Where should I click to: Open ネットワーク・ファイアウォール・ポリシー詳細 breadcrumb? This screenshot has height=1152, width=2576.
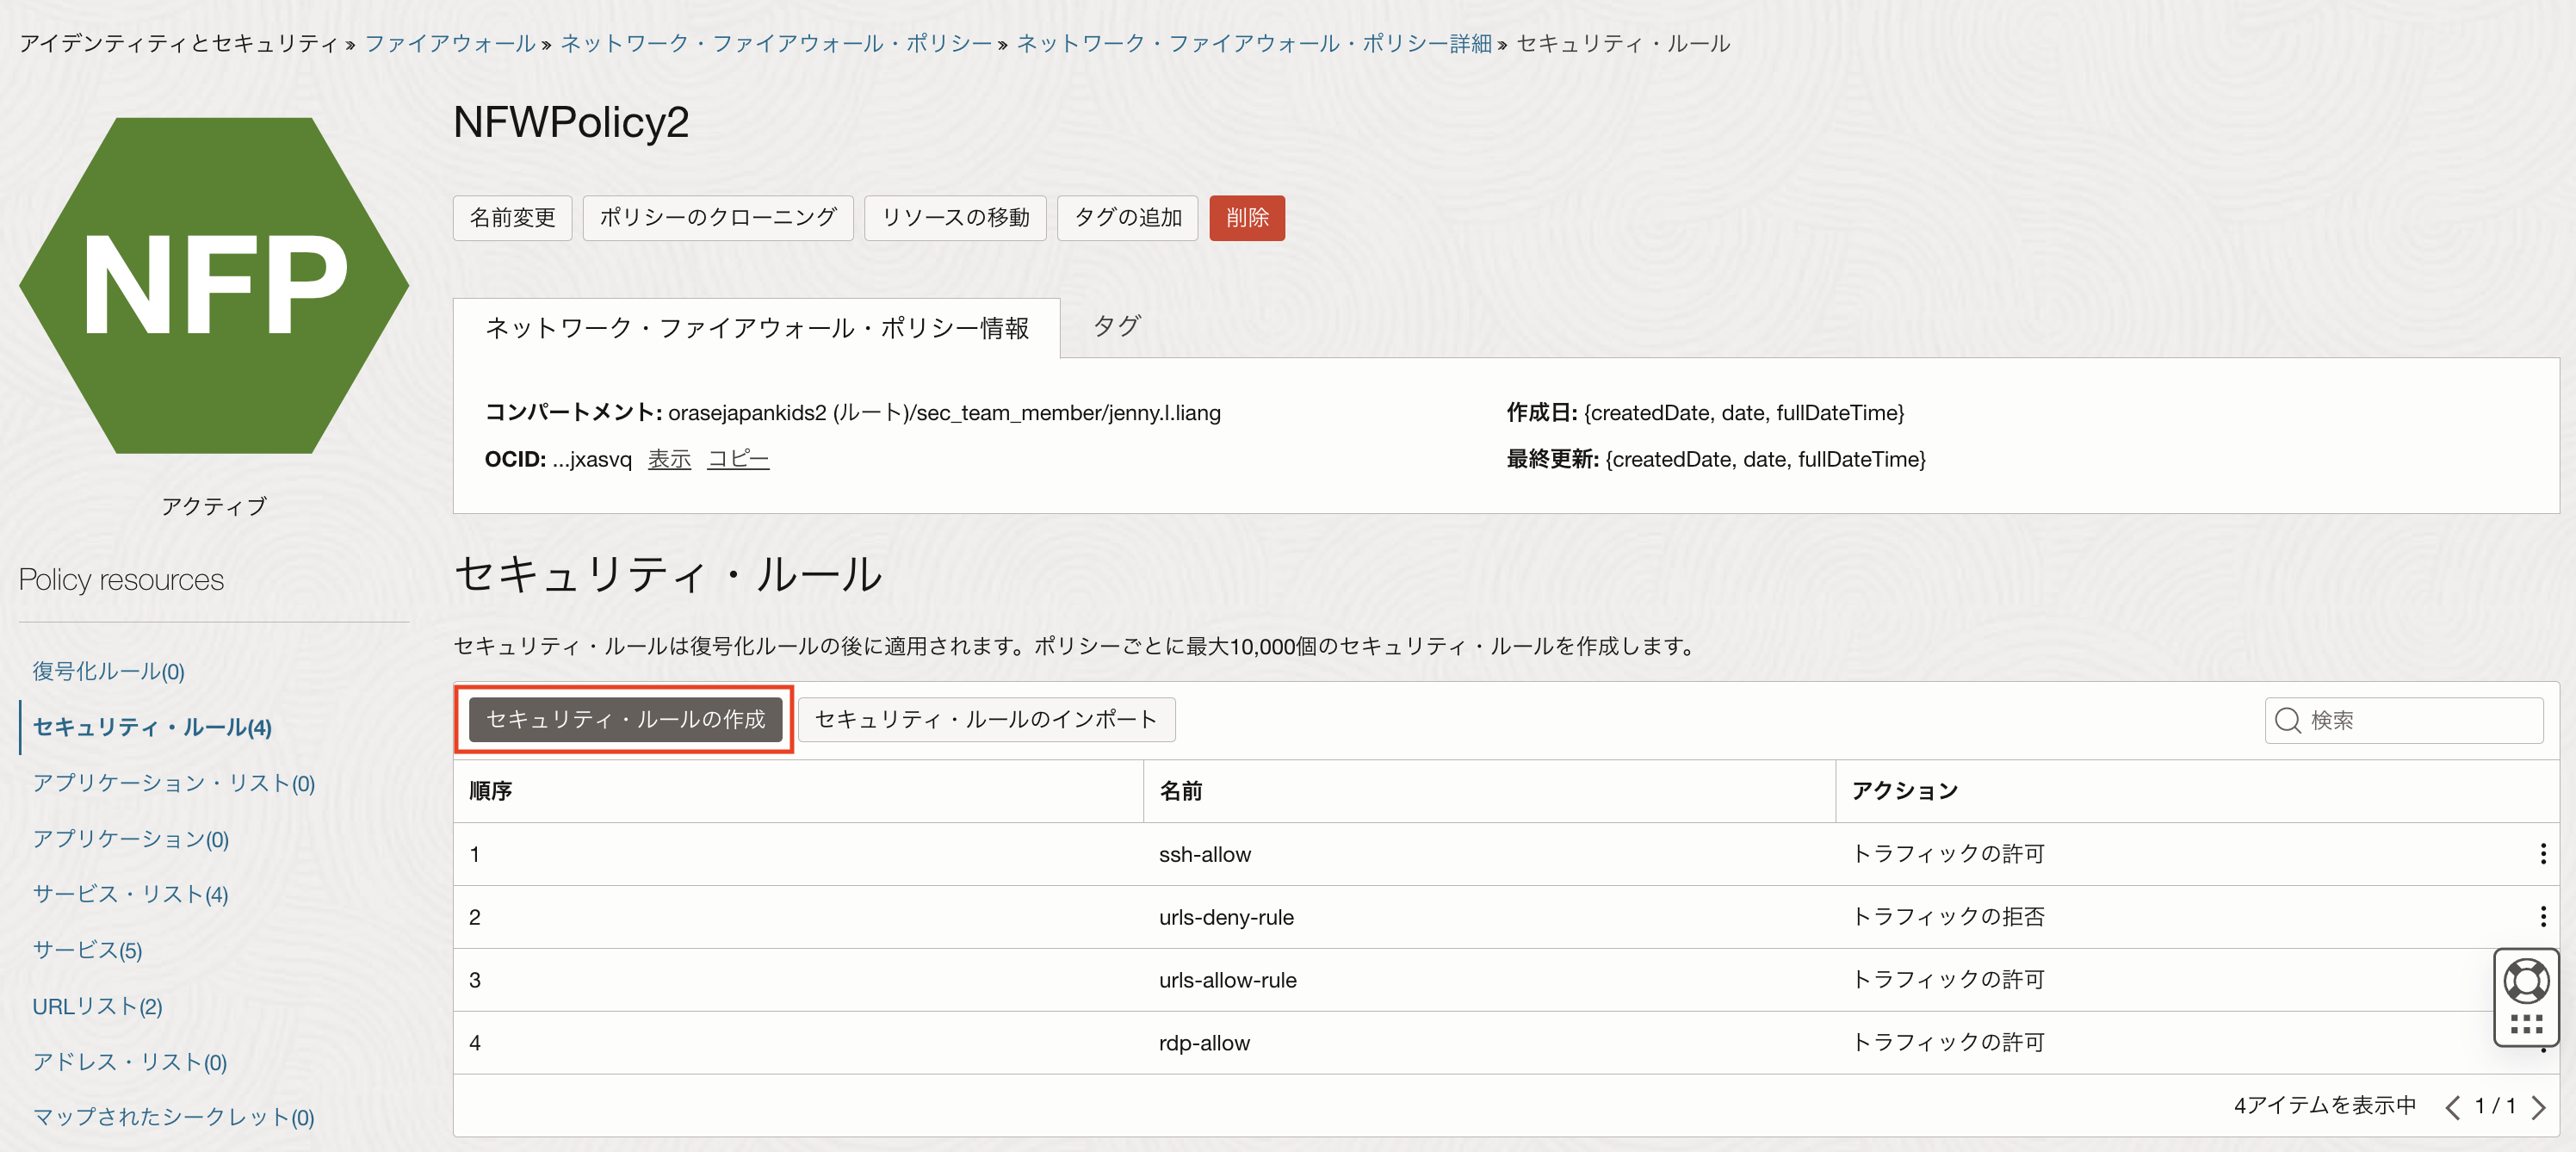click(x=1254, y=43)
